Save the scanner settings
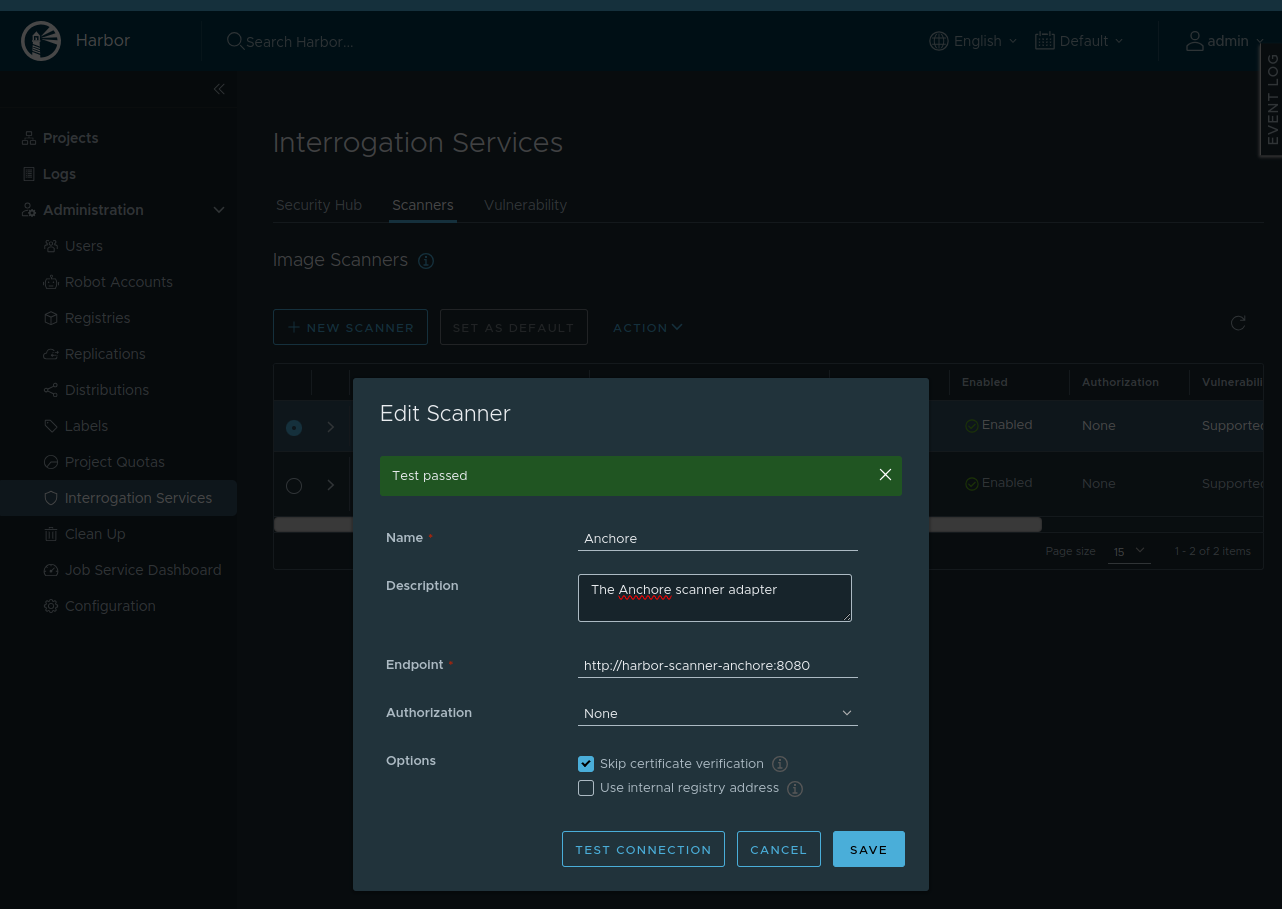This screenshot has height=909, width=1282. 868,849
